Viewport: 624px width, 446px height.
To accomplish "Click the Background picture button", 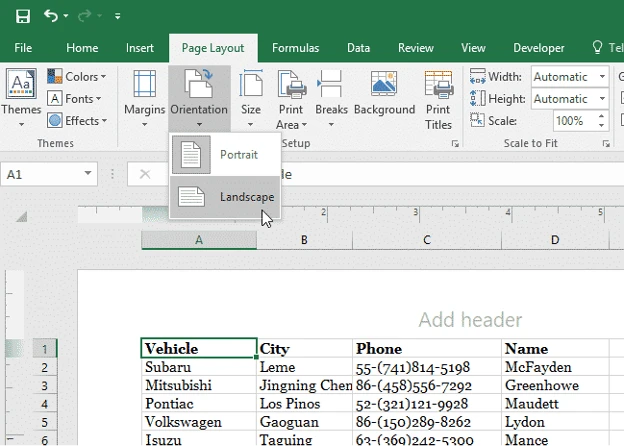I will (x=384, y=93).
